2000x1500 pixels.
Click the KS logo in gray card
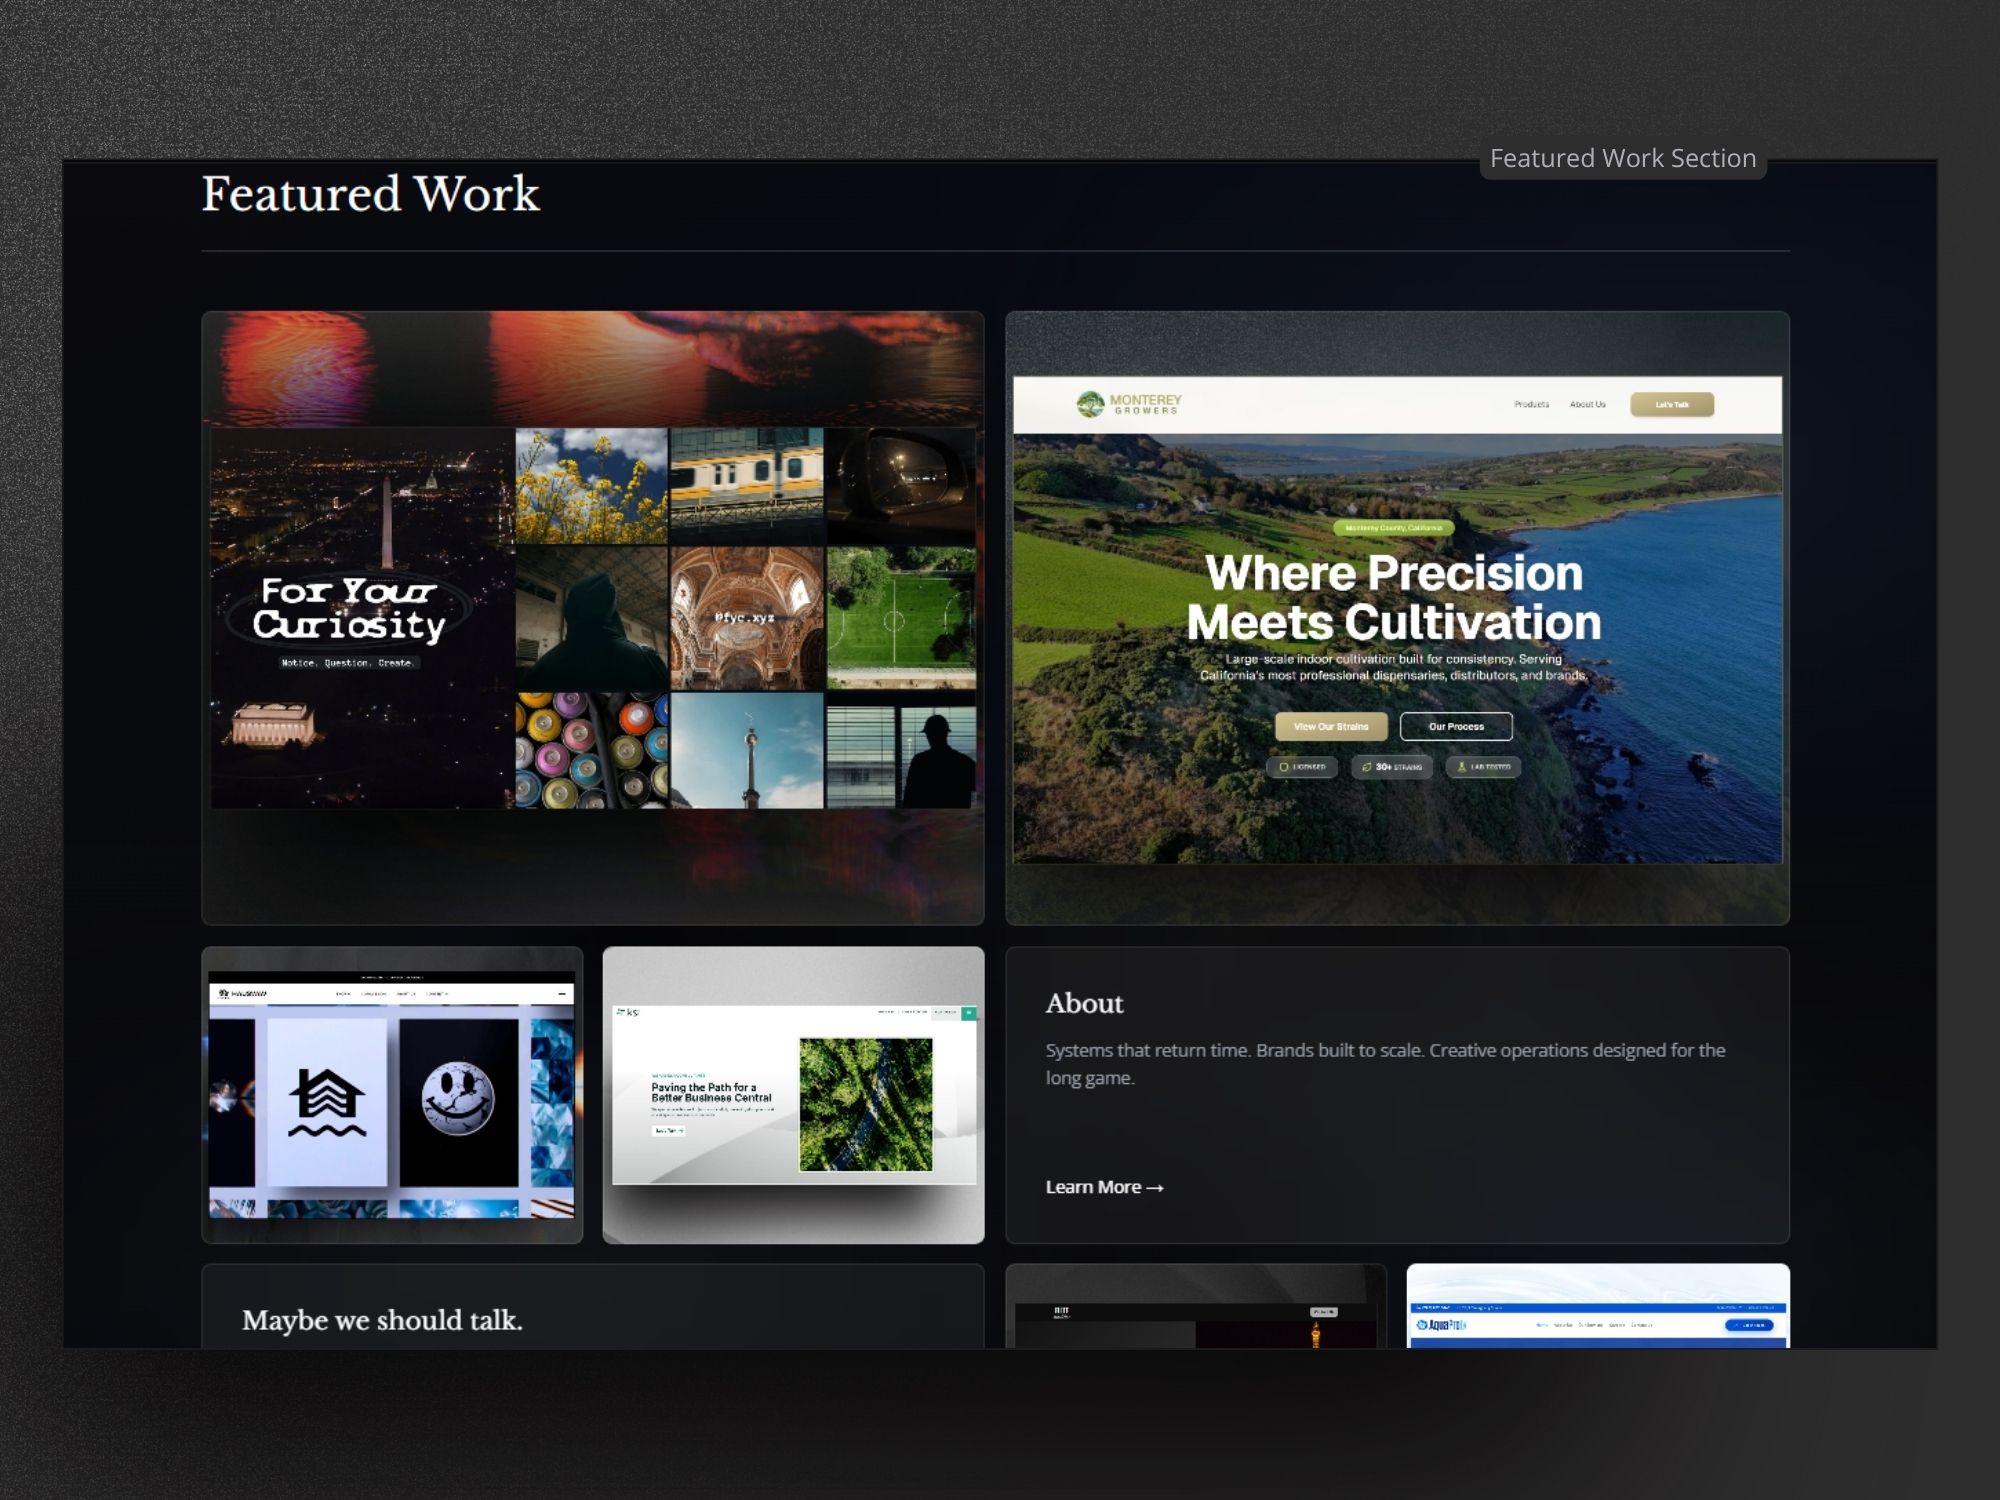coord(627,1012)
